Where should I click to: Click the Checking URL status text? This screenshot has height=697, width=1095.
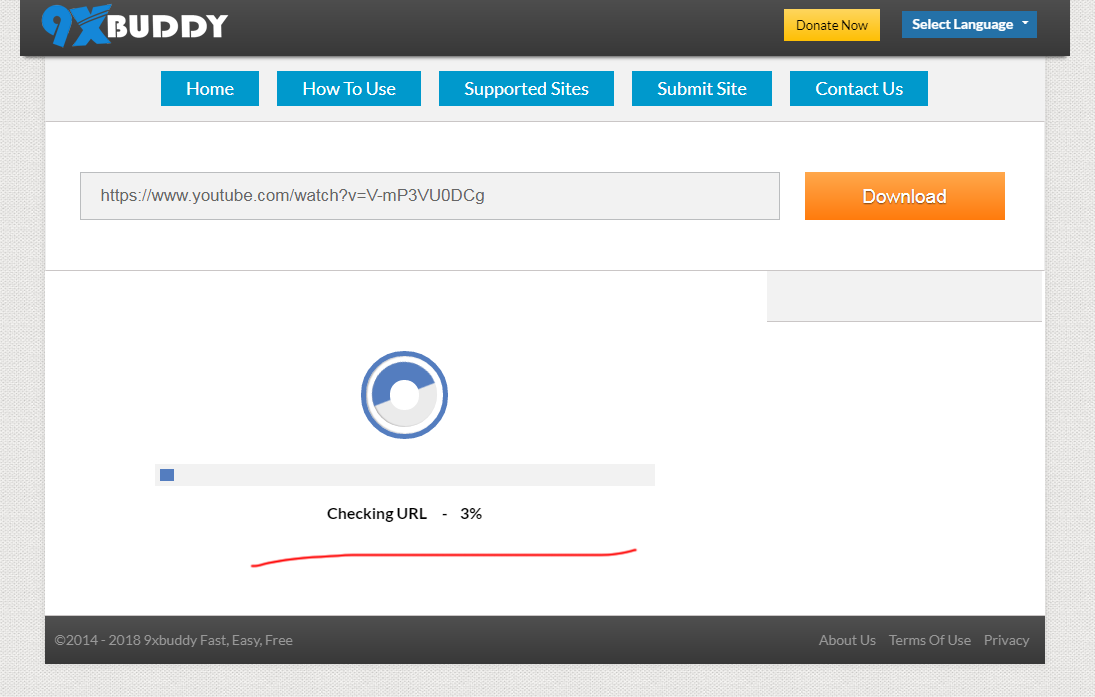point(376,514)
